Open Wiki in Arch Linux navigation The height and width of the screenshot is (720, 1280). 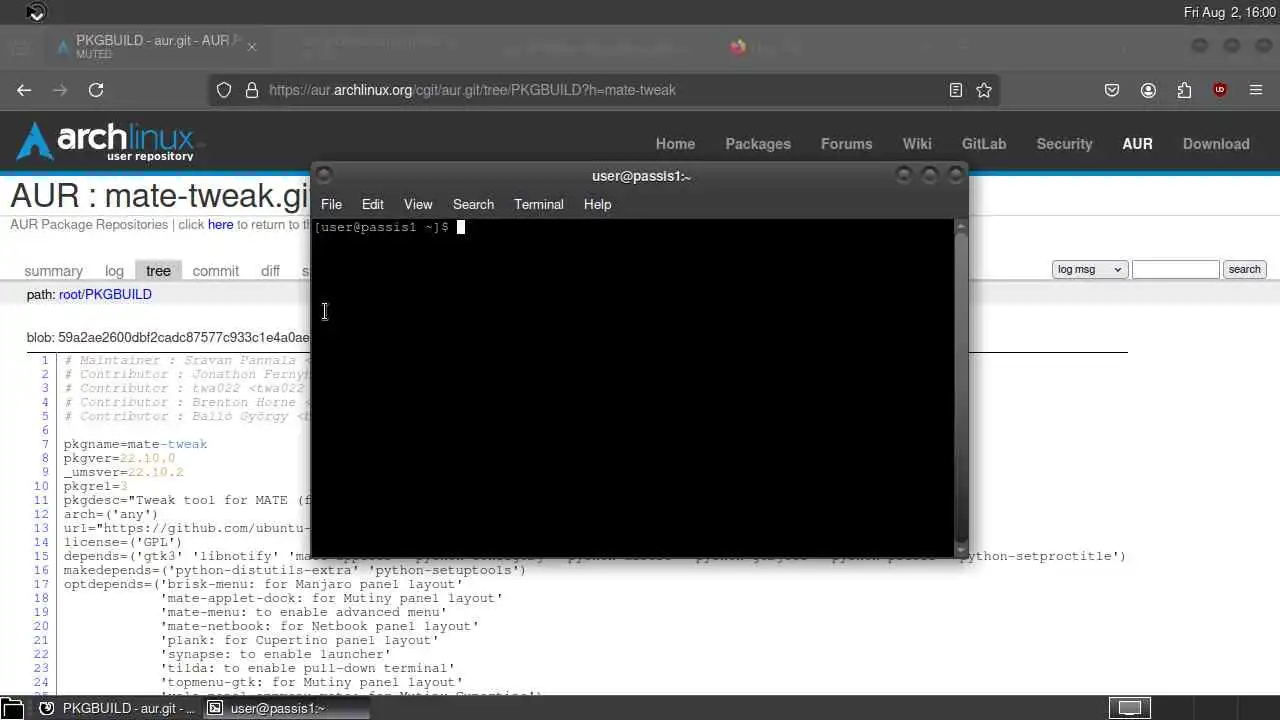917,144
